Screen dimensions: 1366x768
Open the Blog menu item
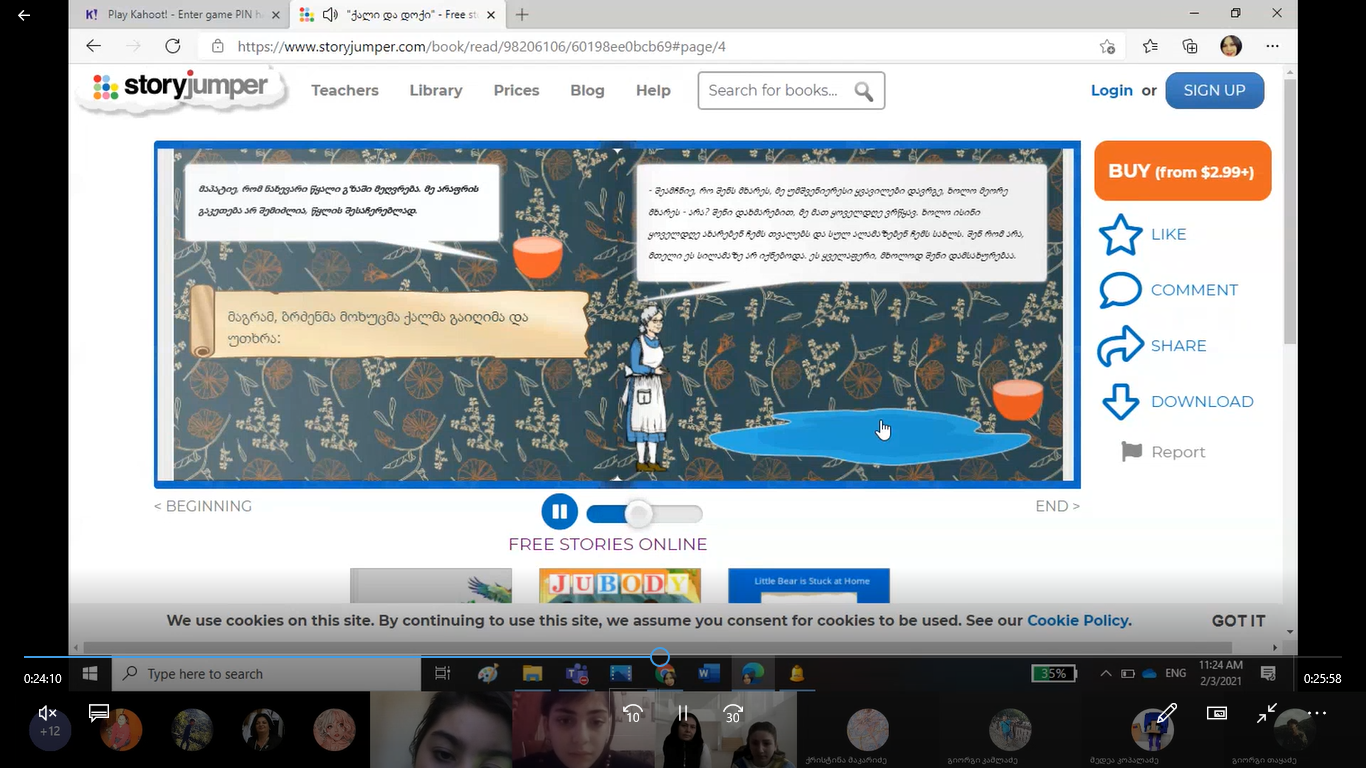tap(587, 90)
